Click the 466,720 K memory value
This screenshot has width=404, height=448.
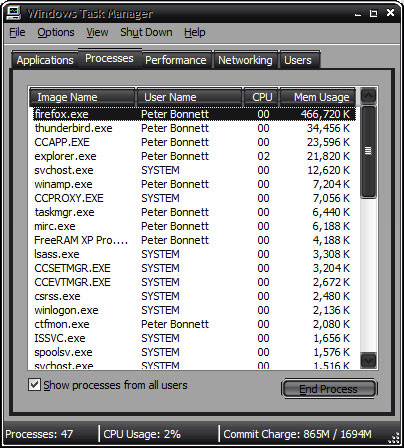(x=325, y=114)
